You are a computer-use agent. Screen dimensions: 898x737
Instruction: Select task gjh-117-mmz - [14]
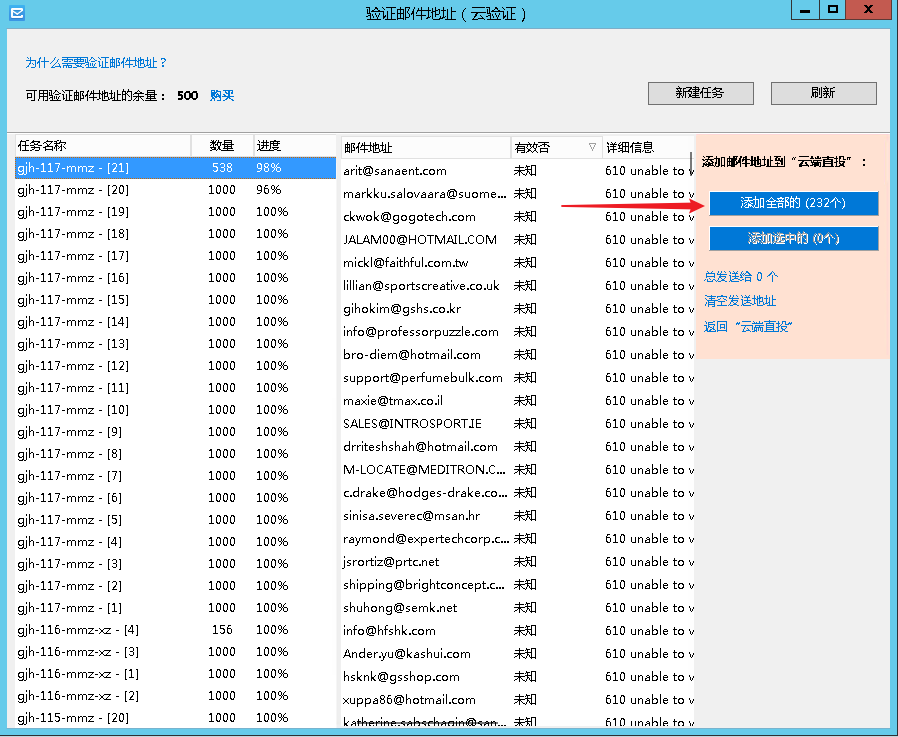coord(175,322)
